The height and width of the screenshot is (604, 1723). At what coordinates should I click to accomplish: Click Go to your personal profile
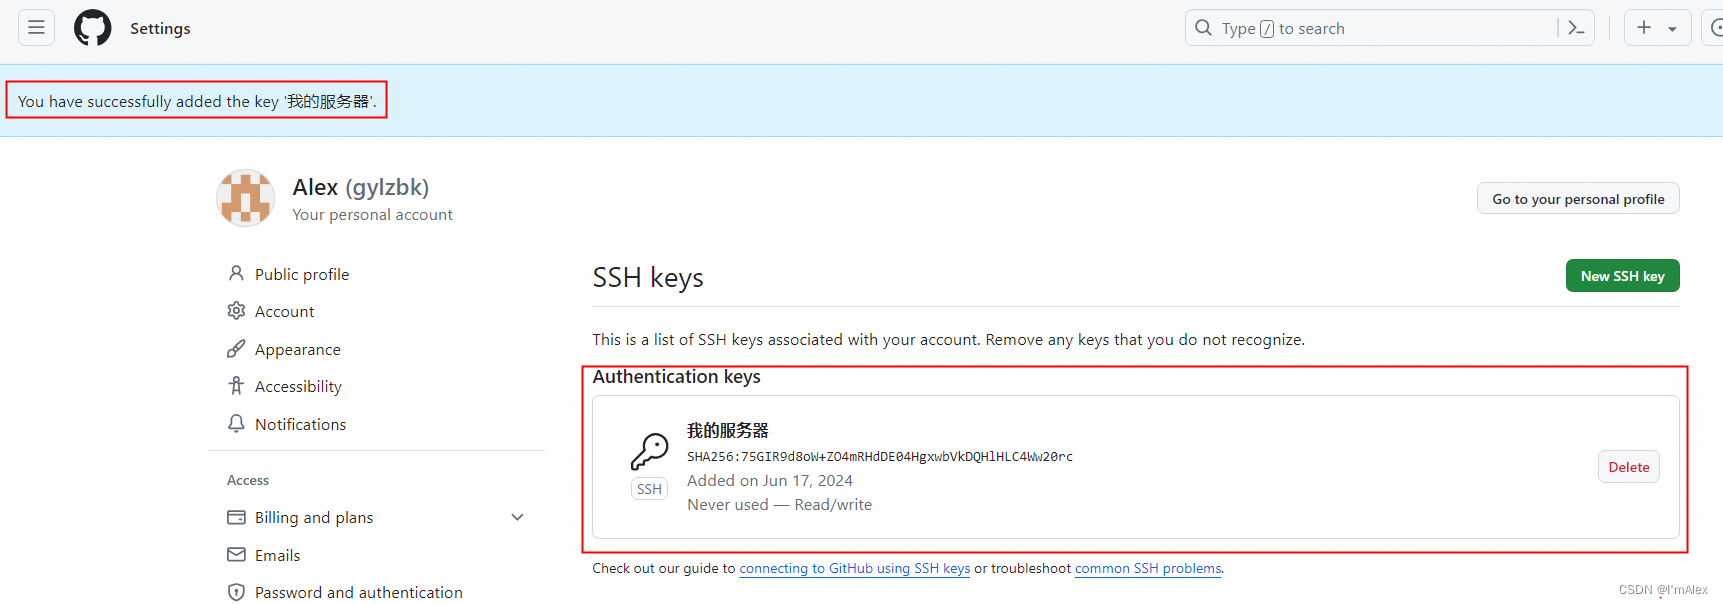click(1578, 199)
